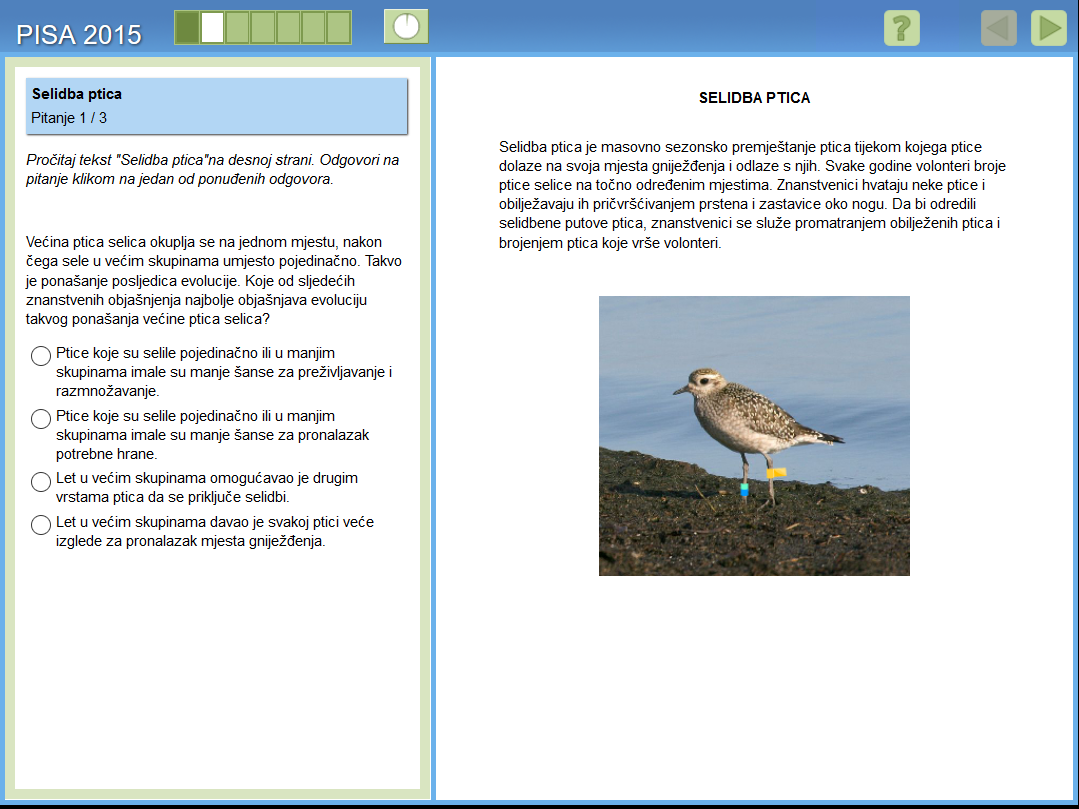Click the banded bird photograph

tap(754, 436)
